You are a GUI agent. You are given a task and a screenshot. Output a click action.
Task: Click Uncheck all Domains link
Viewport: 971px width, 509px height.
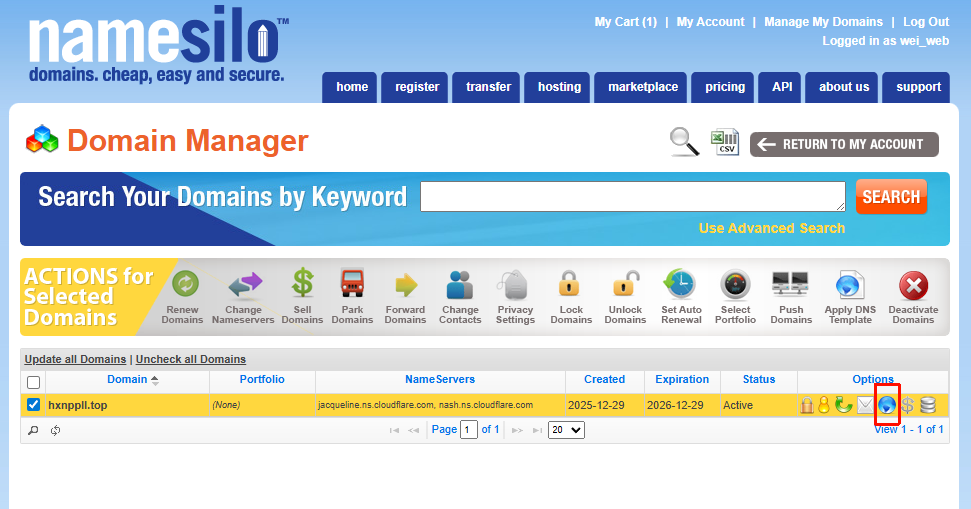[x=191, y=359]
